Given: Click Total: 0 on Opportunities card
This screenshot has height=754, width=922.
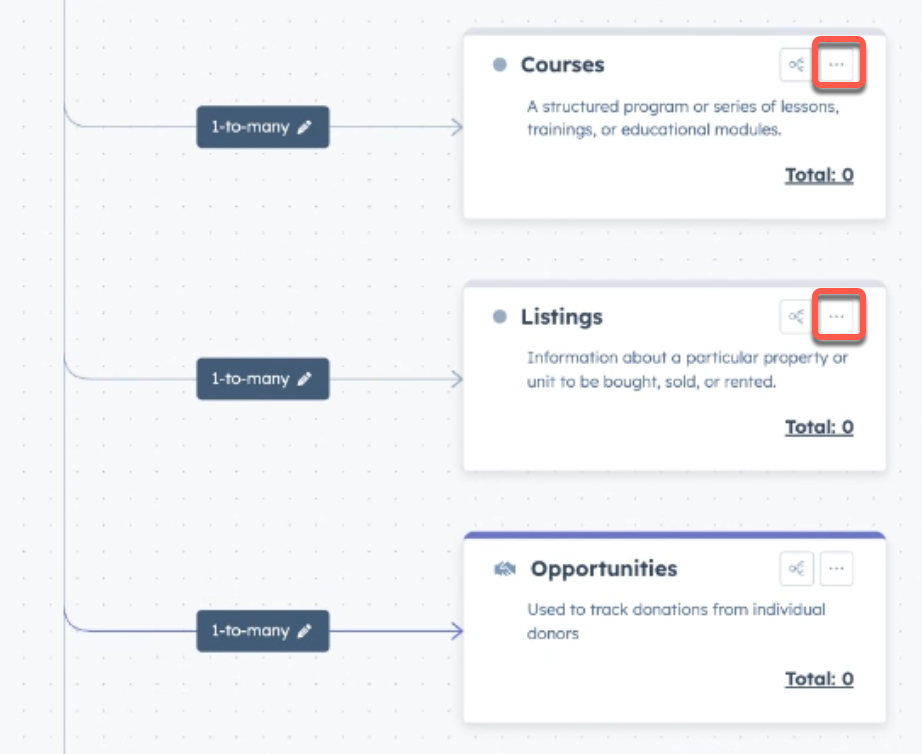Looking at the screenshot, I should click(819, 679).
